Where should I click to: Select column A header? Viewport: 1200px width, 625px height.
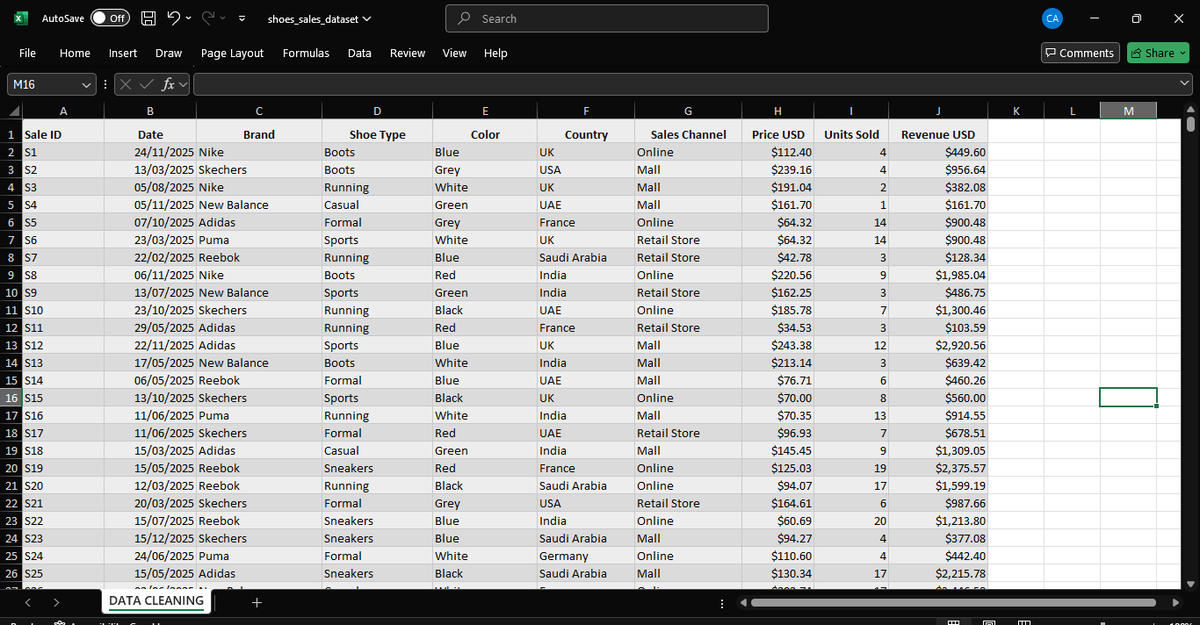[x=62, y=111]
